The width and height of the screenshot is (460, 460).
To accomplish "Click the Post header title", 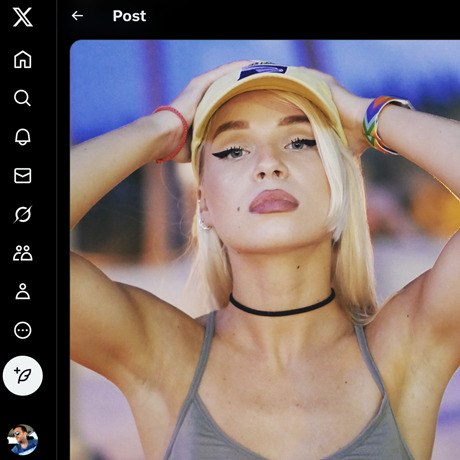I will coord(129,16).
